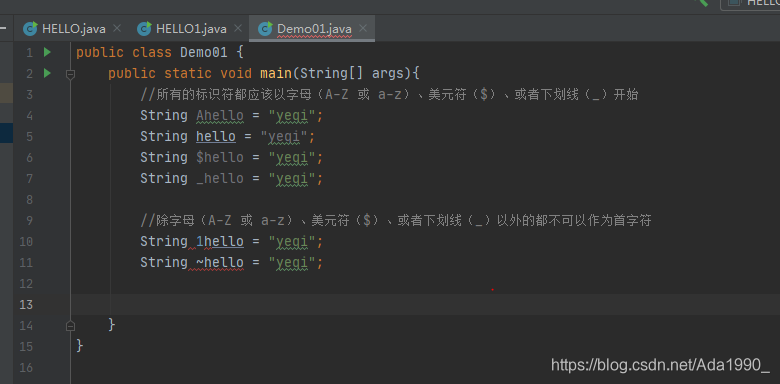Collapse the main method fold on line 2
Viewport: 780px width, 384px height.
point(70,74)
